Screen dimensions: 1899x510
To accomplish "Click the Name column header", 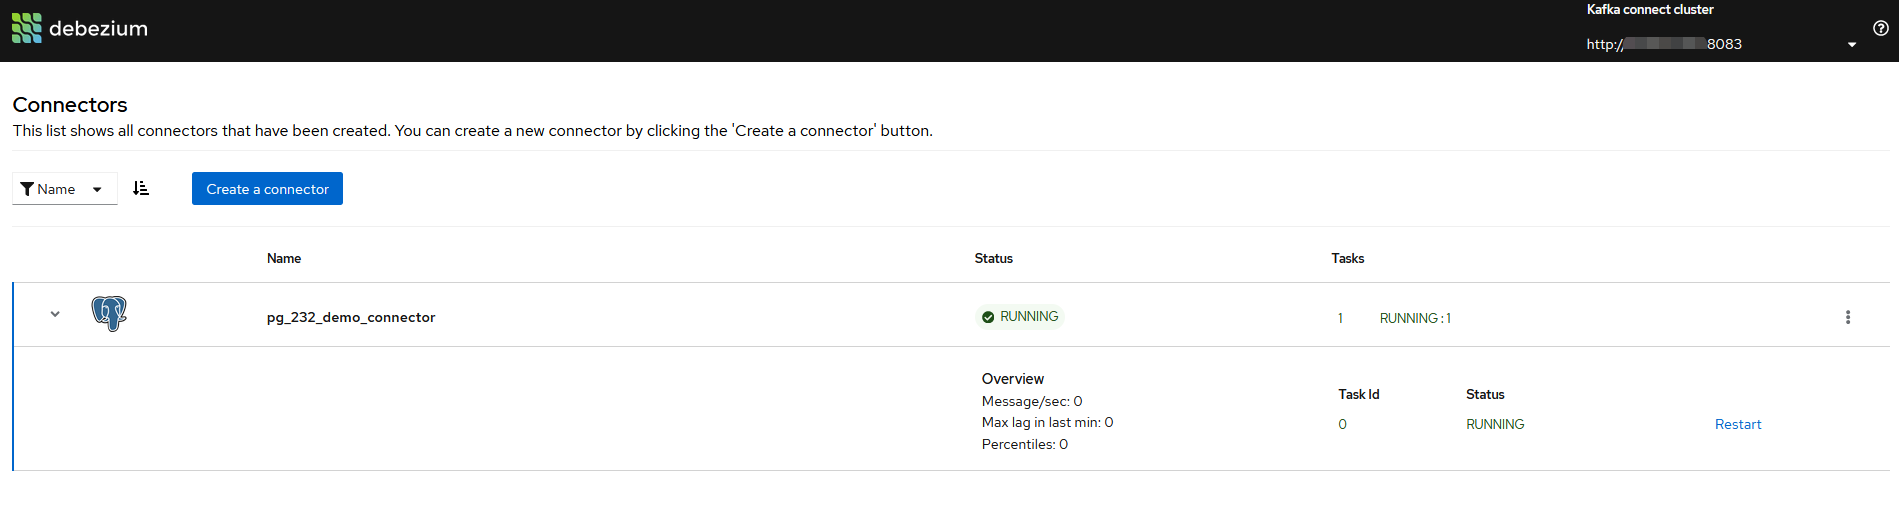I will click(284, 258).
